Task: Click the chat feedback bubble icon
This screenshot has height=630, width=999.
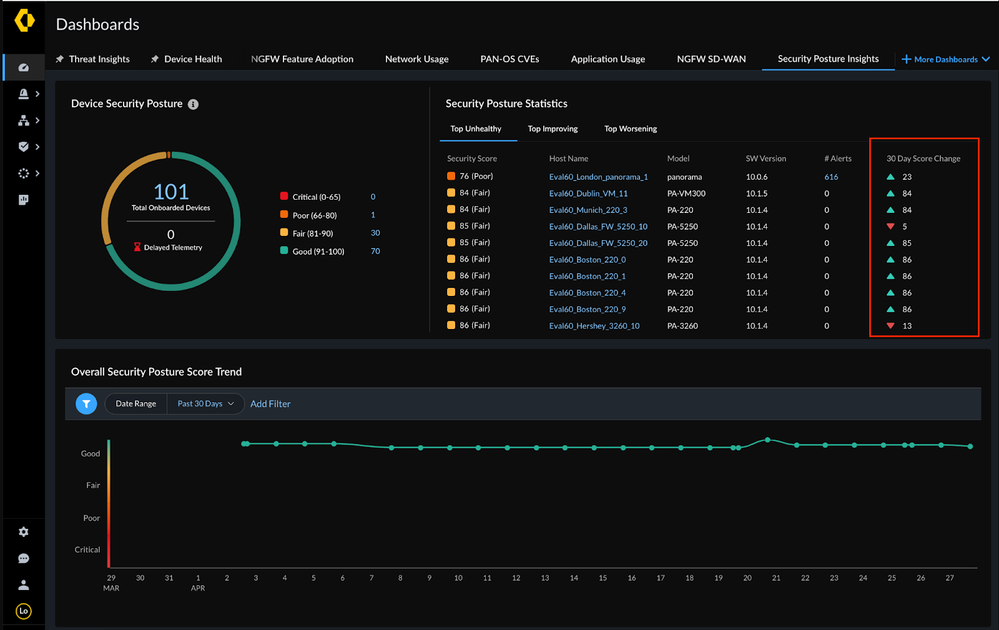Action: point(23,559)
